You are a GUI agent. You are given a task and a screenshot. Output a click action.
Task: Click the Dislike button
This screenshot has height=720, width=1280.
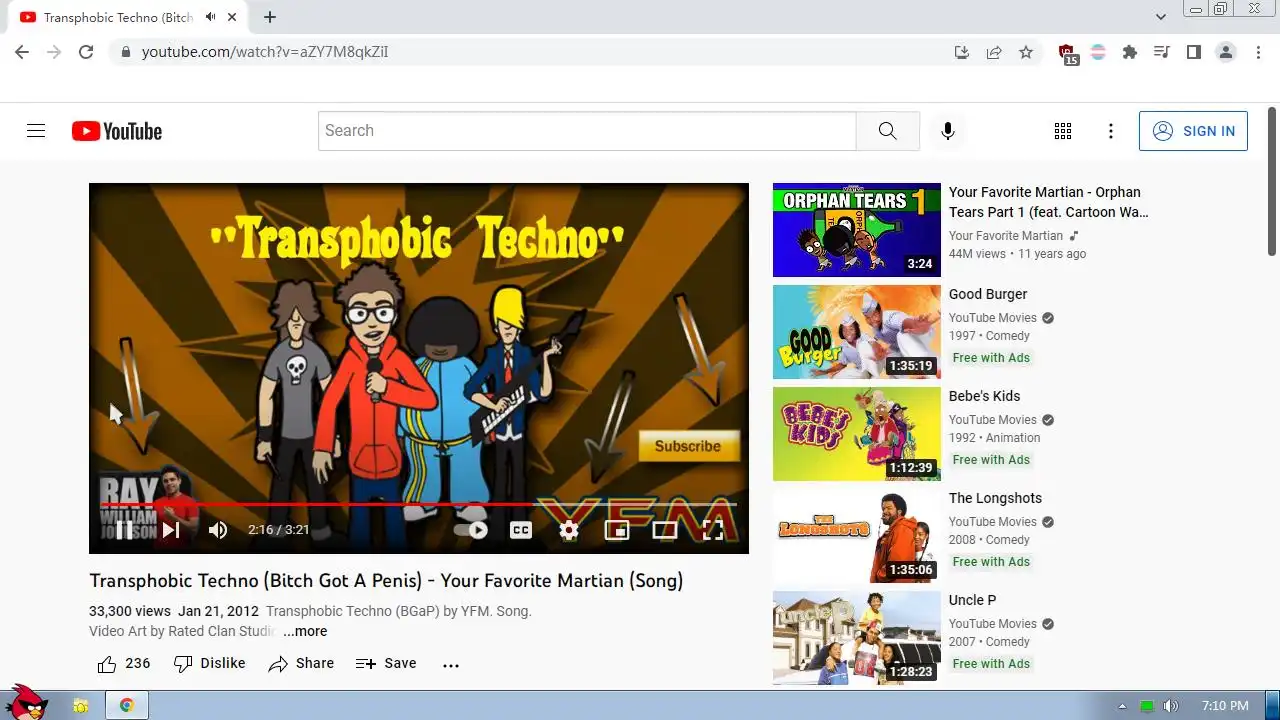pyautogui.click(x=209, y=664)
